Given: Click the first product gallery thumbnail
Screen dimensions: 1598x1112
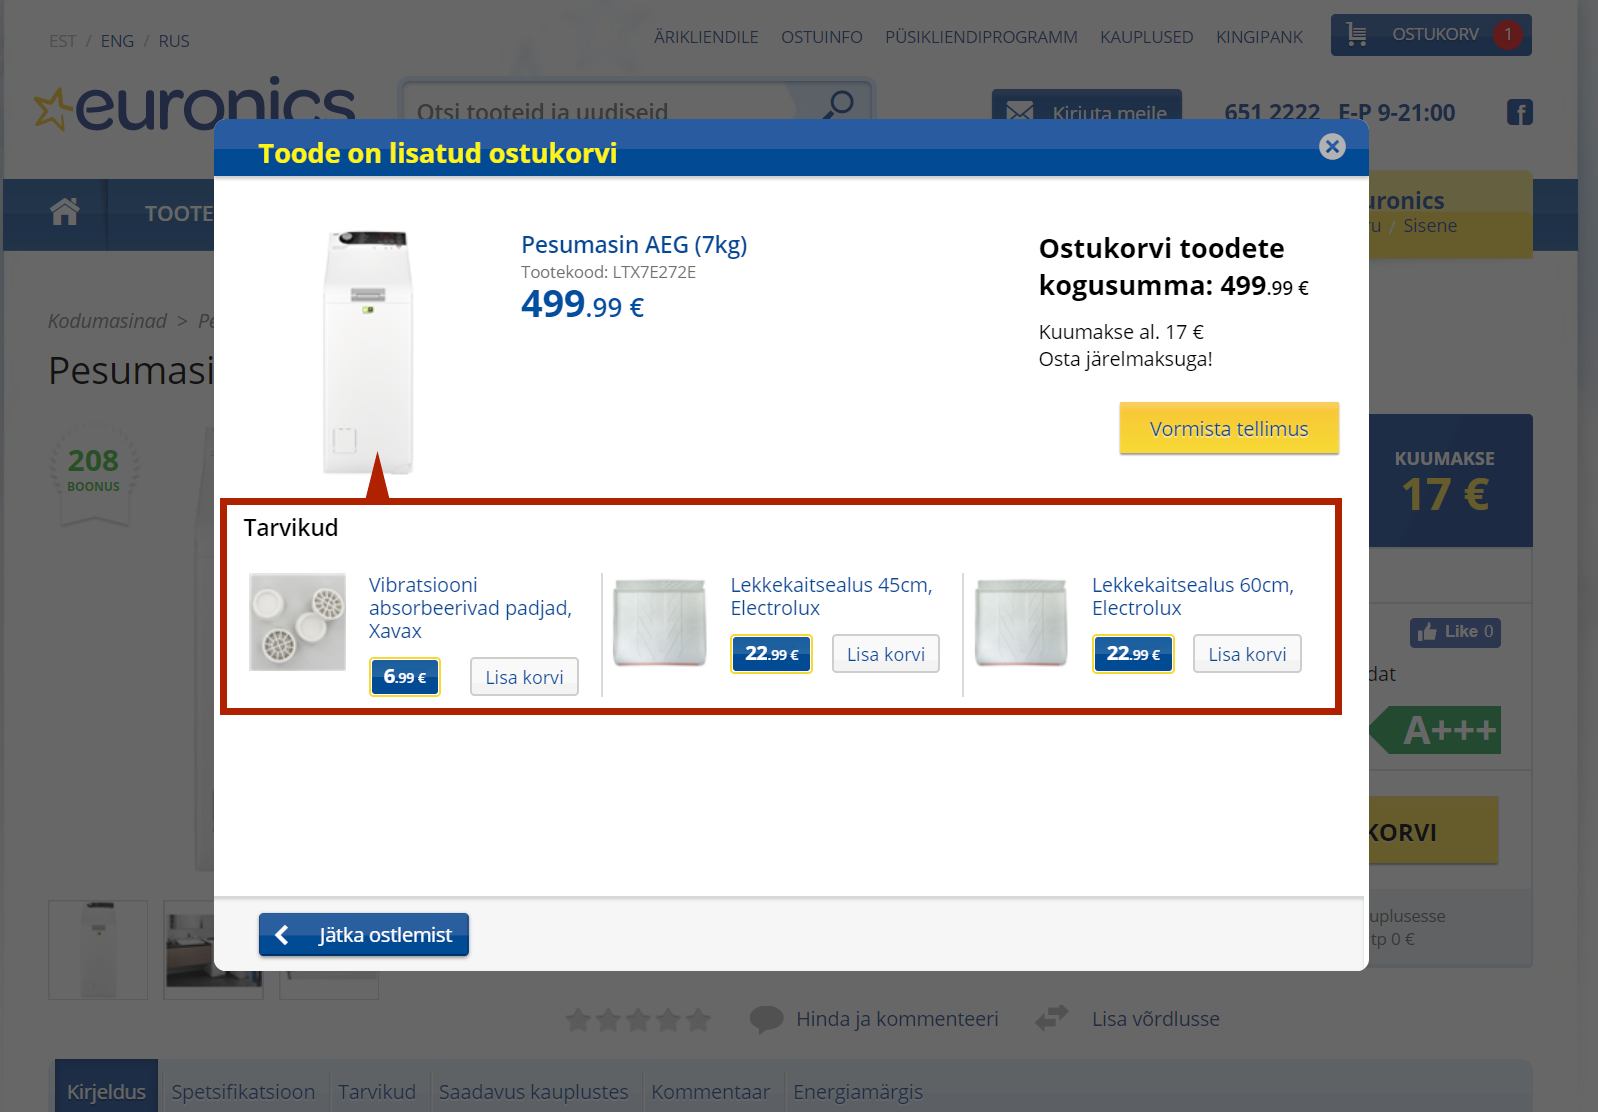Looking at the screenshot, I should click(x=98, y=949).
